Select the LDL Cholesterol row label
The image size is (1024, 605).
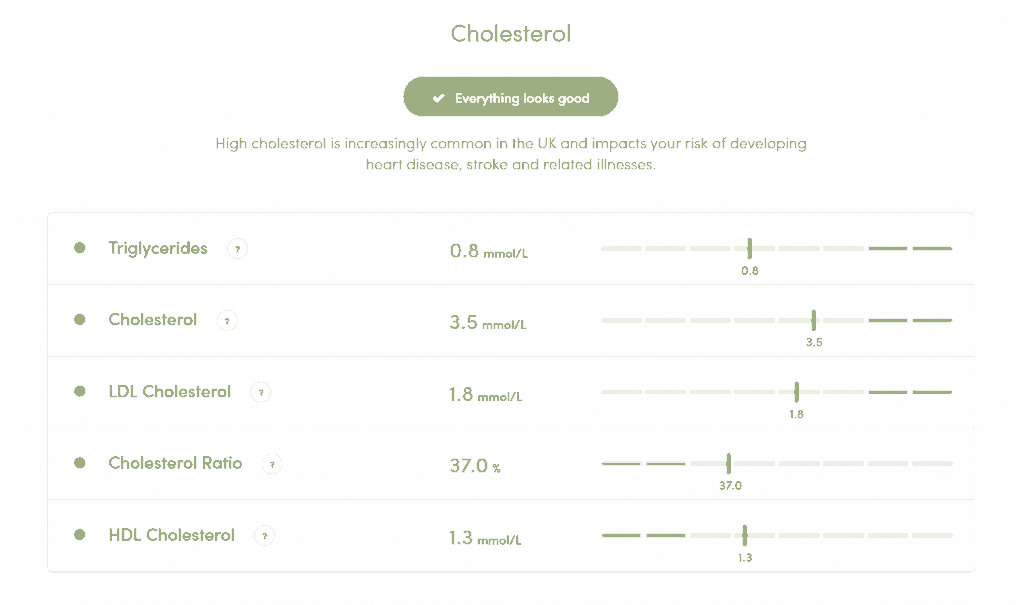click(x=169, y=392)
